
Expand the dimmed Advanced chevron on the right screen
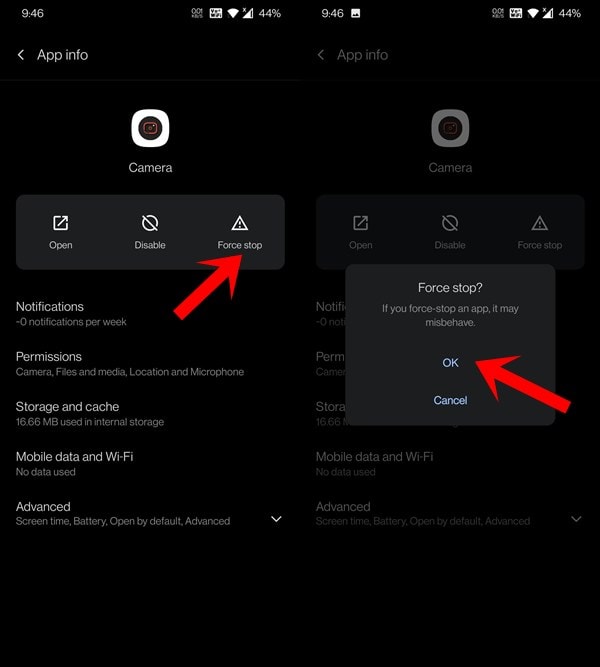[576, 519]
